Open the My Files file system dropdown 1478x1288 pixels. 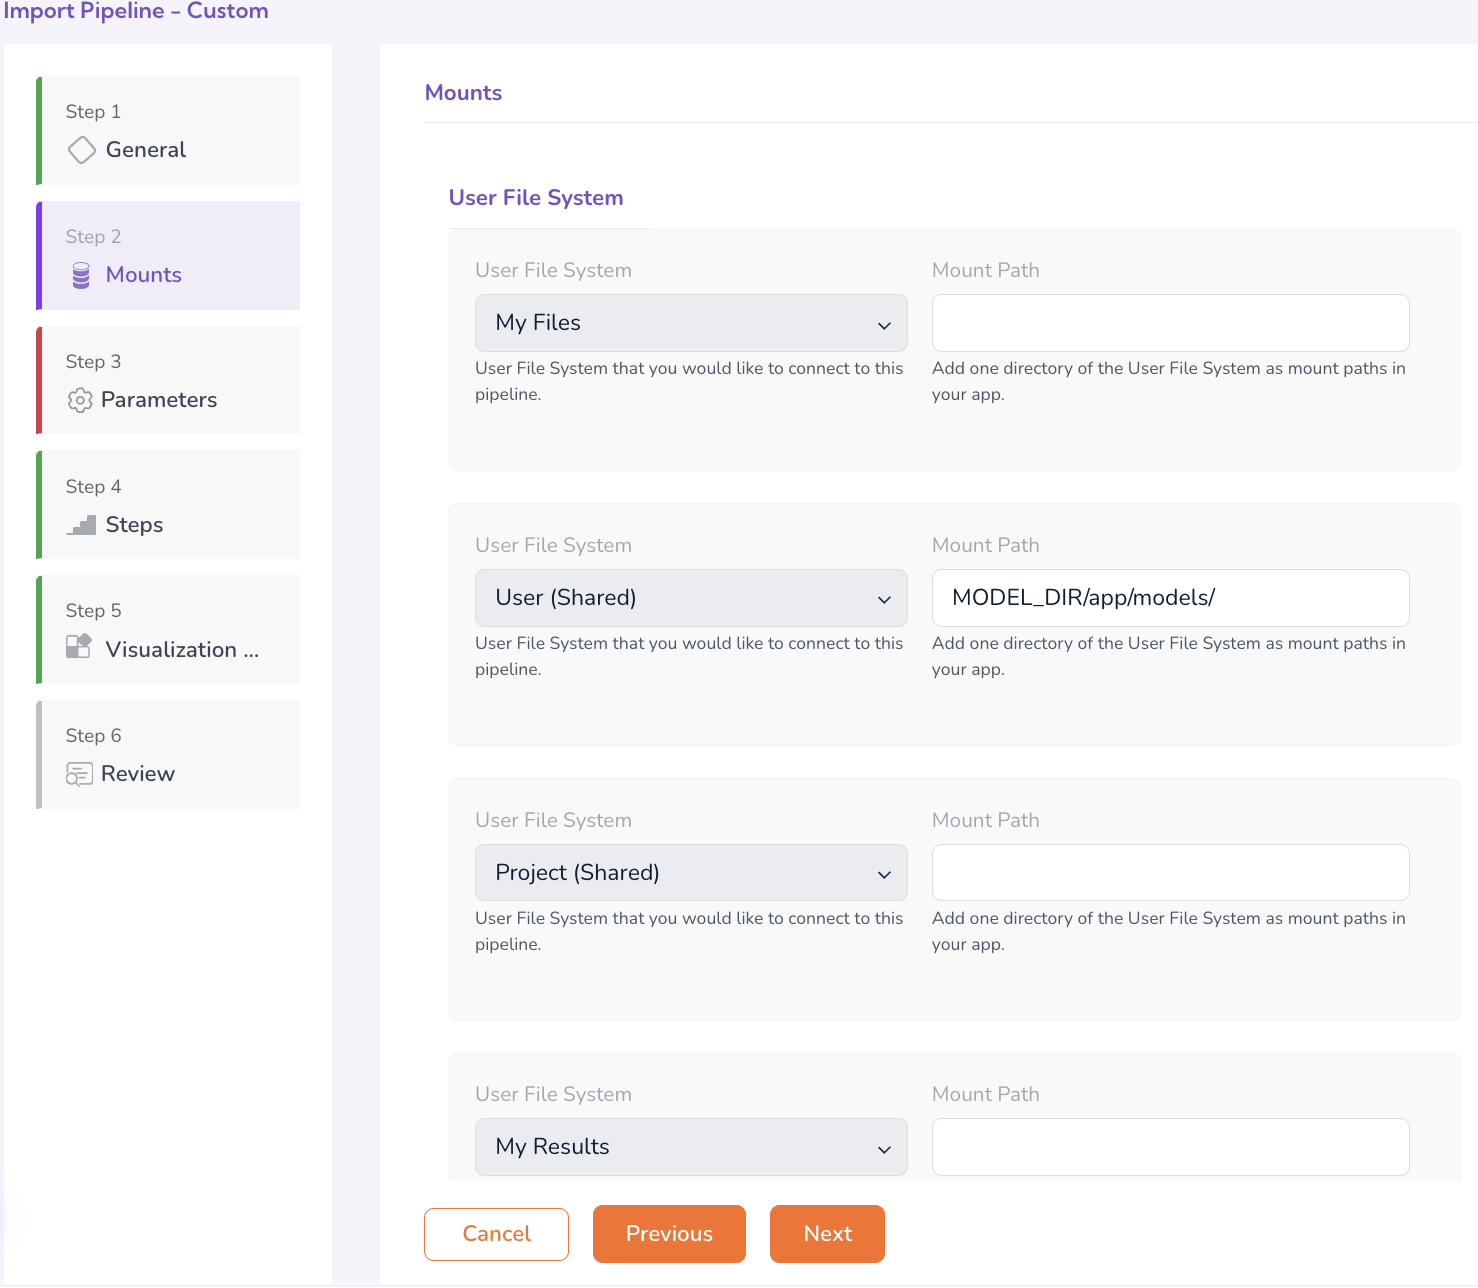tap(690, 323)
